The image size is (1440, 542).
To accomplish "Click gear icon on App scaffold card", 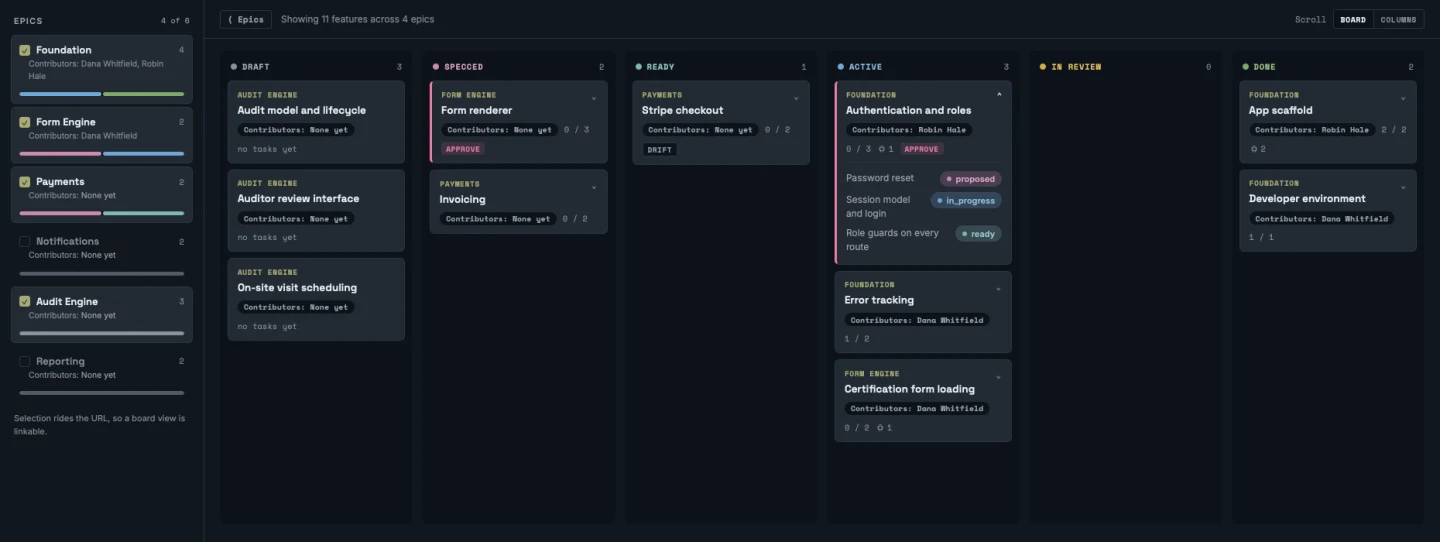I will (x=1253, y=149).
